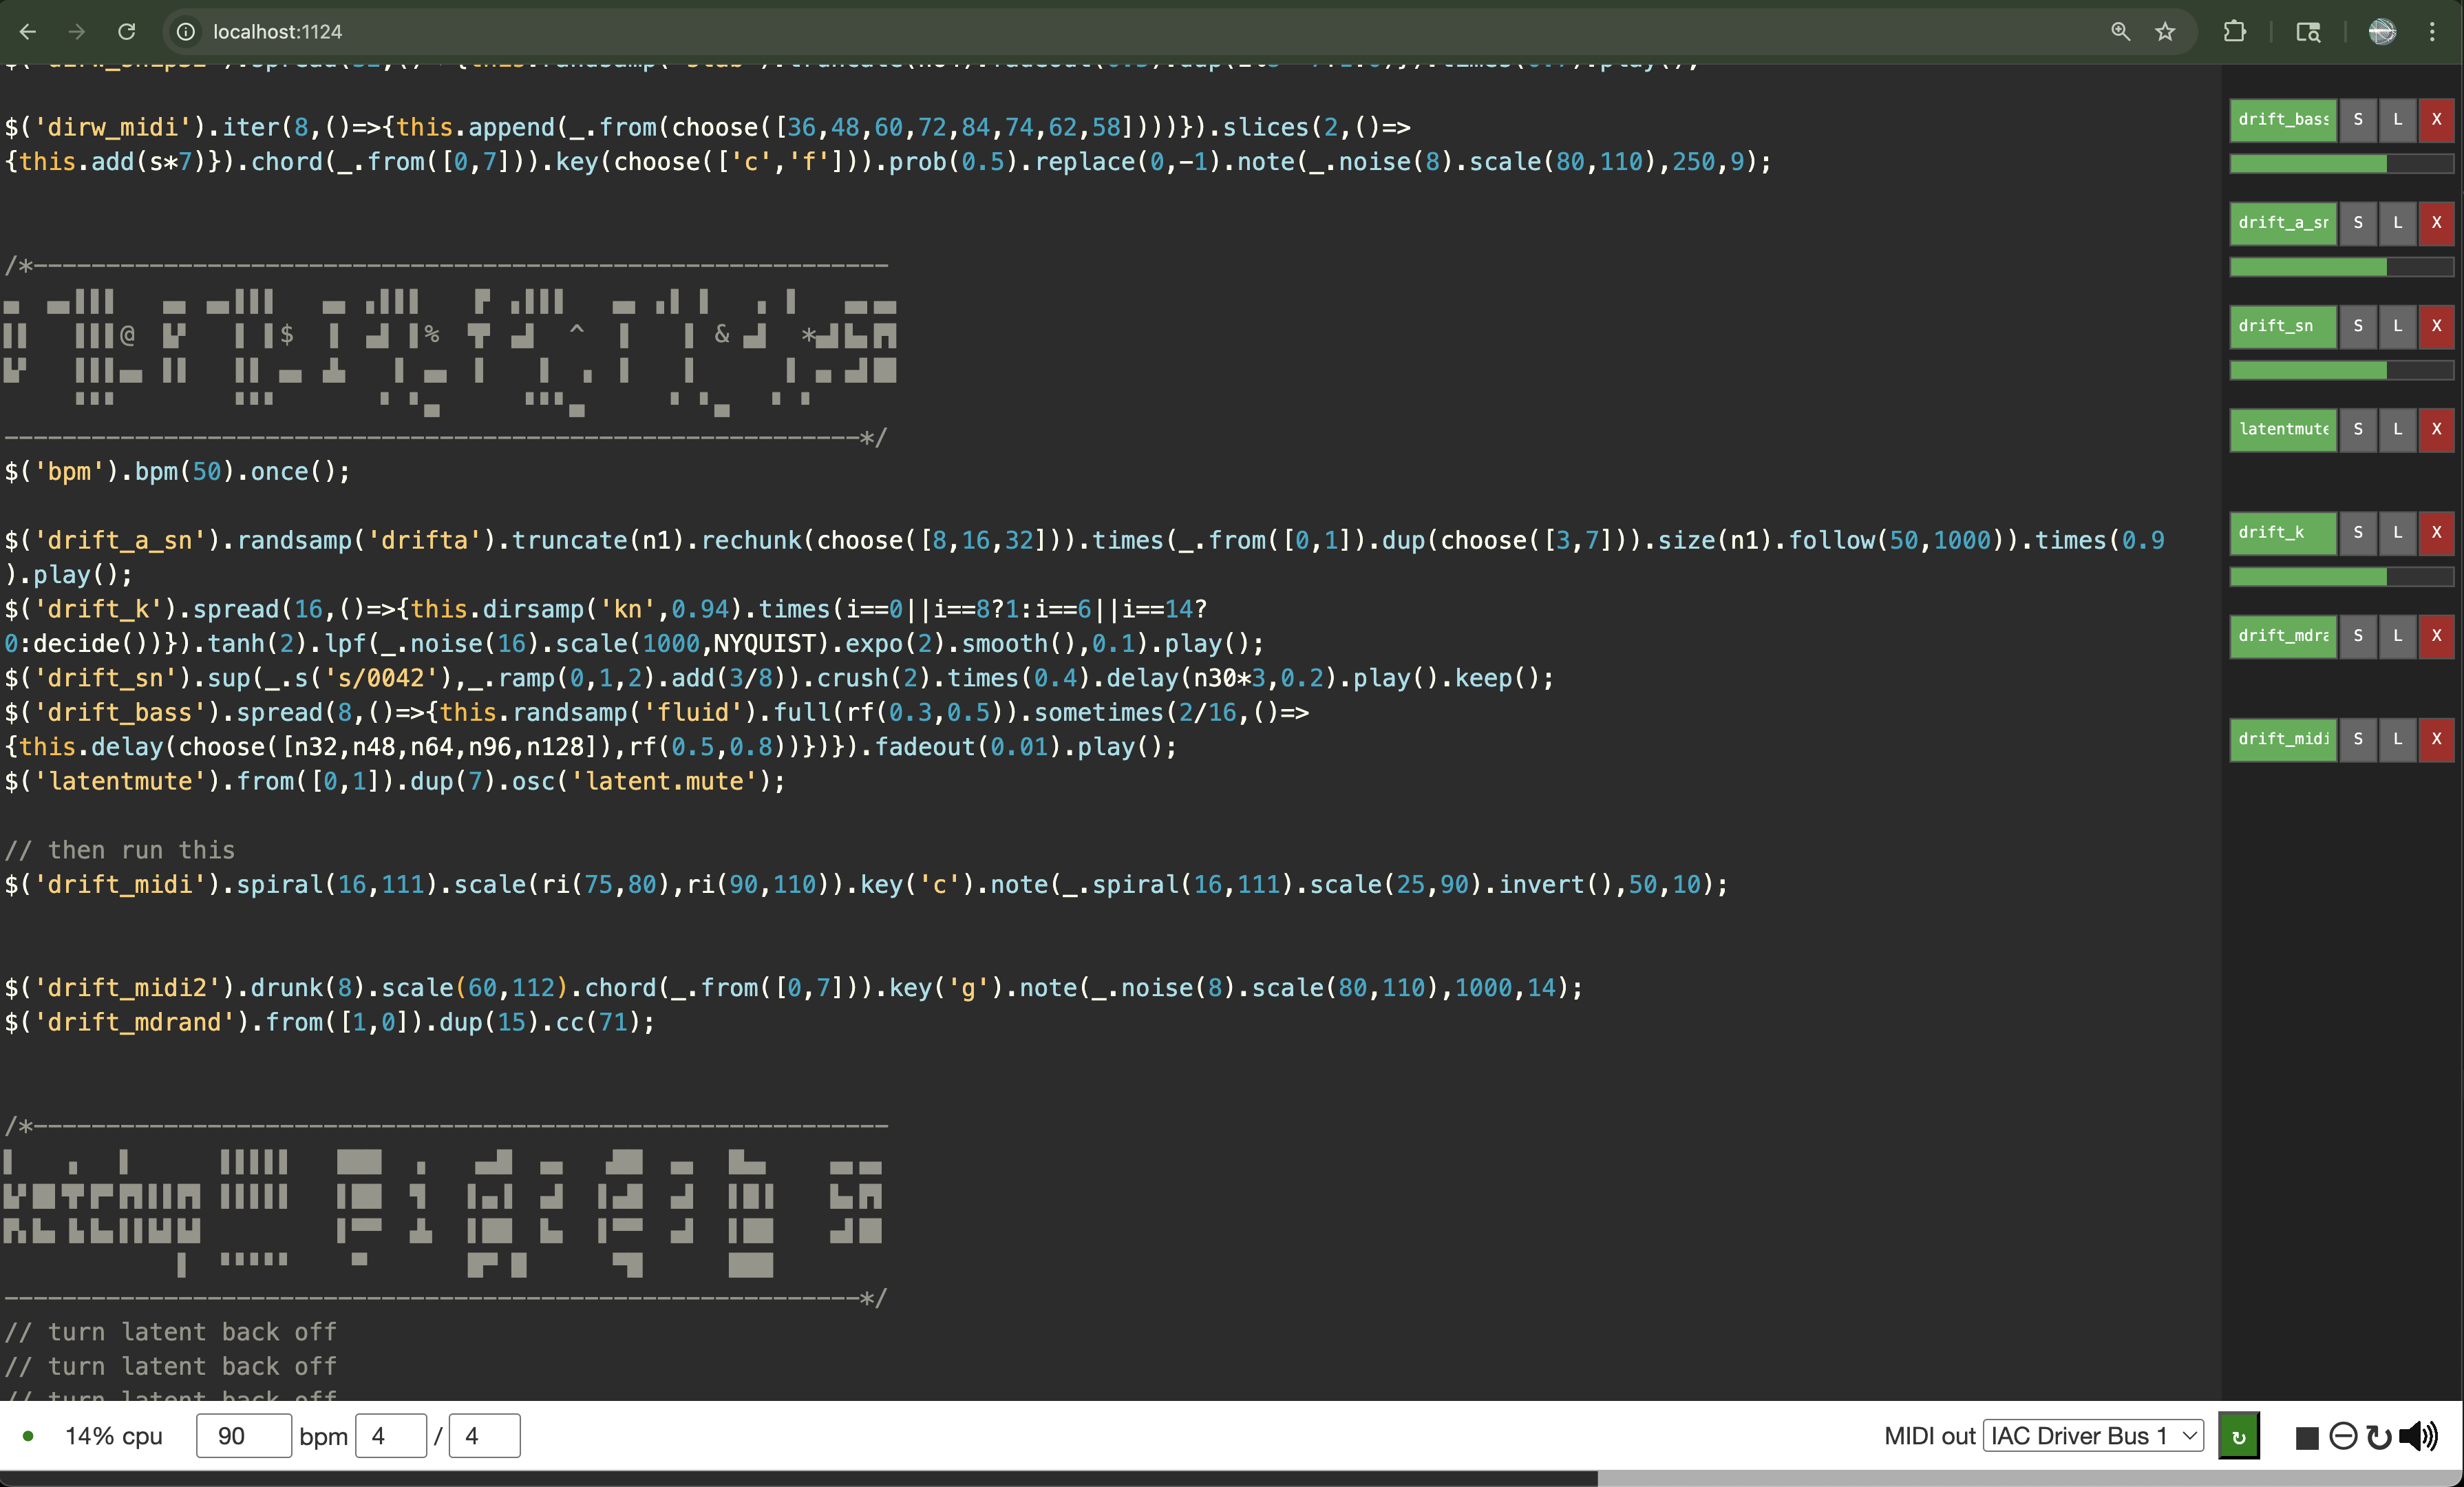Change IAC Driver Bus 1 selection menu
Viewport: 2464px width, 1487px height.
(x=2092, y=1435)
